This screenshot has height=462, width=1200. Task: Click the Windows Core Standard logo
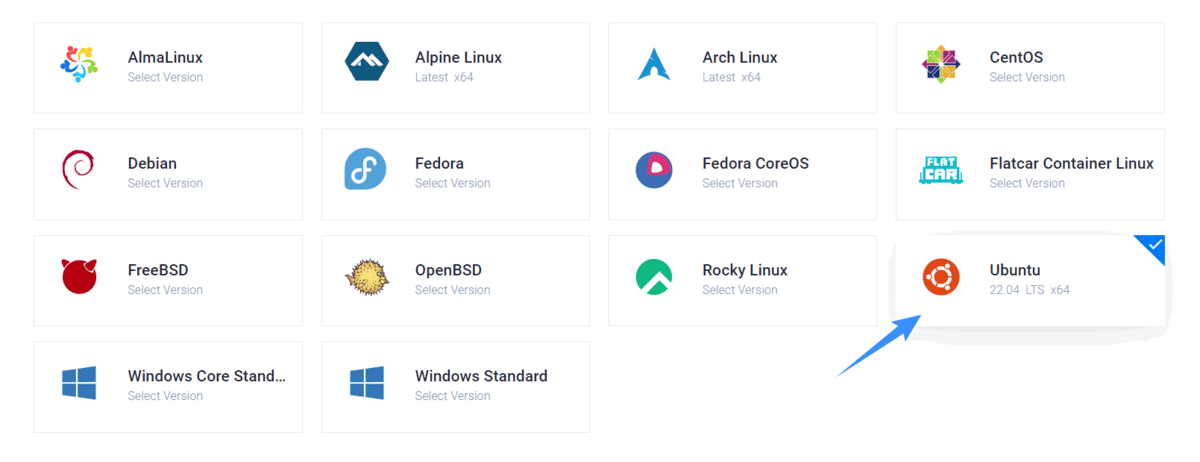pos(79,382)
